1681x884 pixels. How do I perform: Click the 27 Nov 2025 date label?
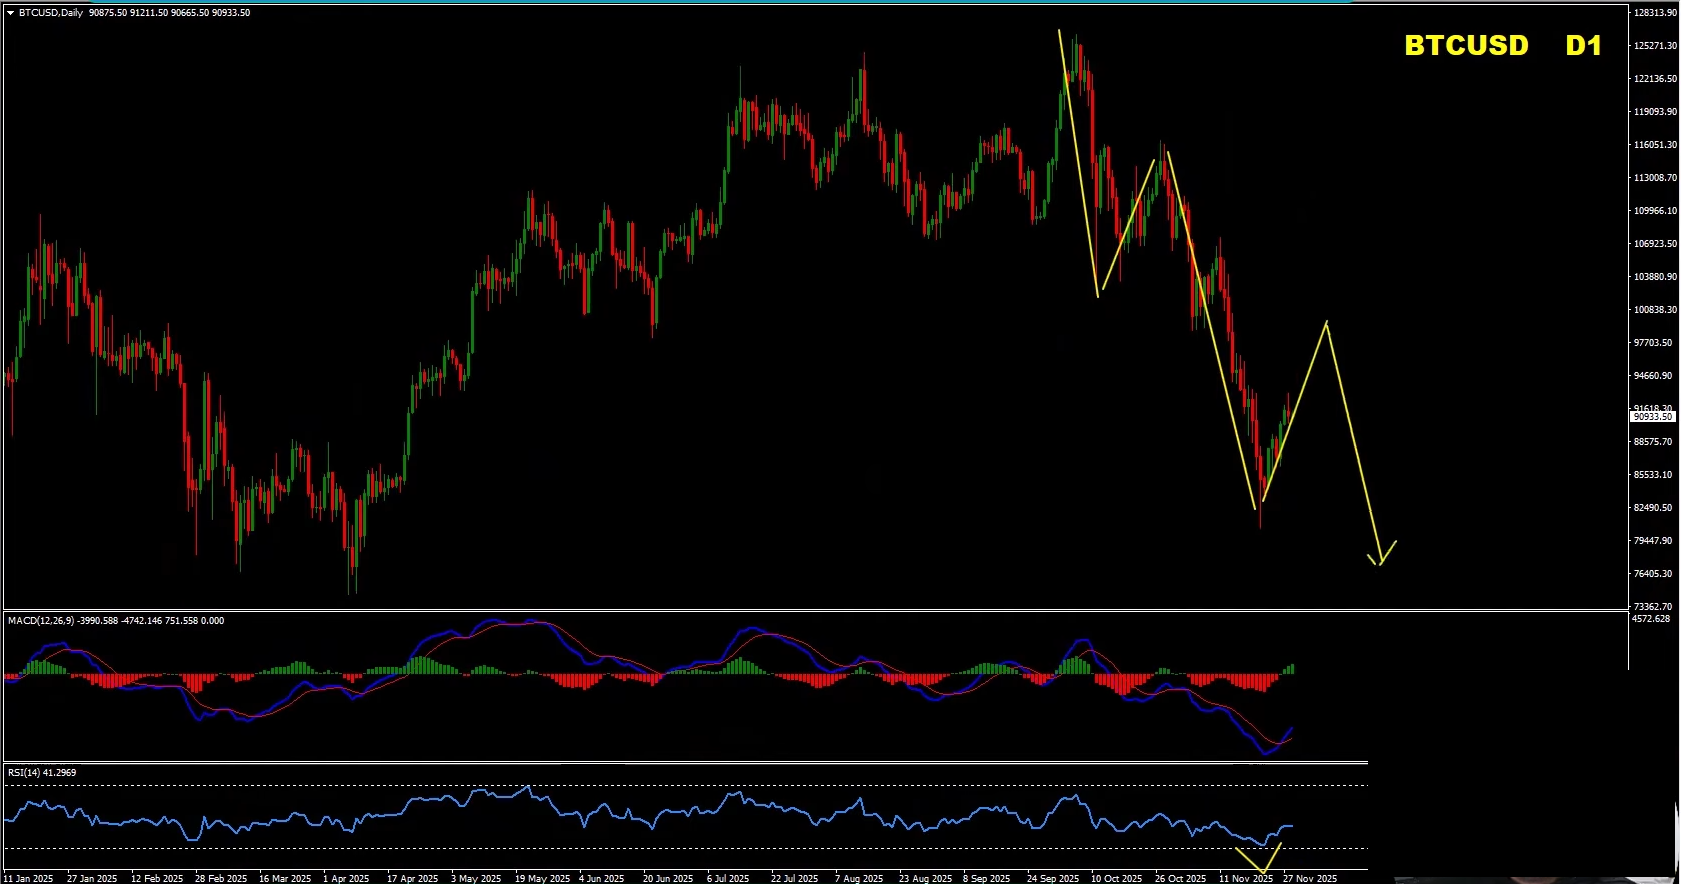pyautogui.click(x=1310, y=879)
